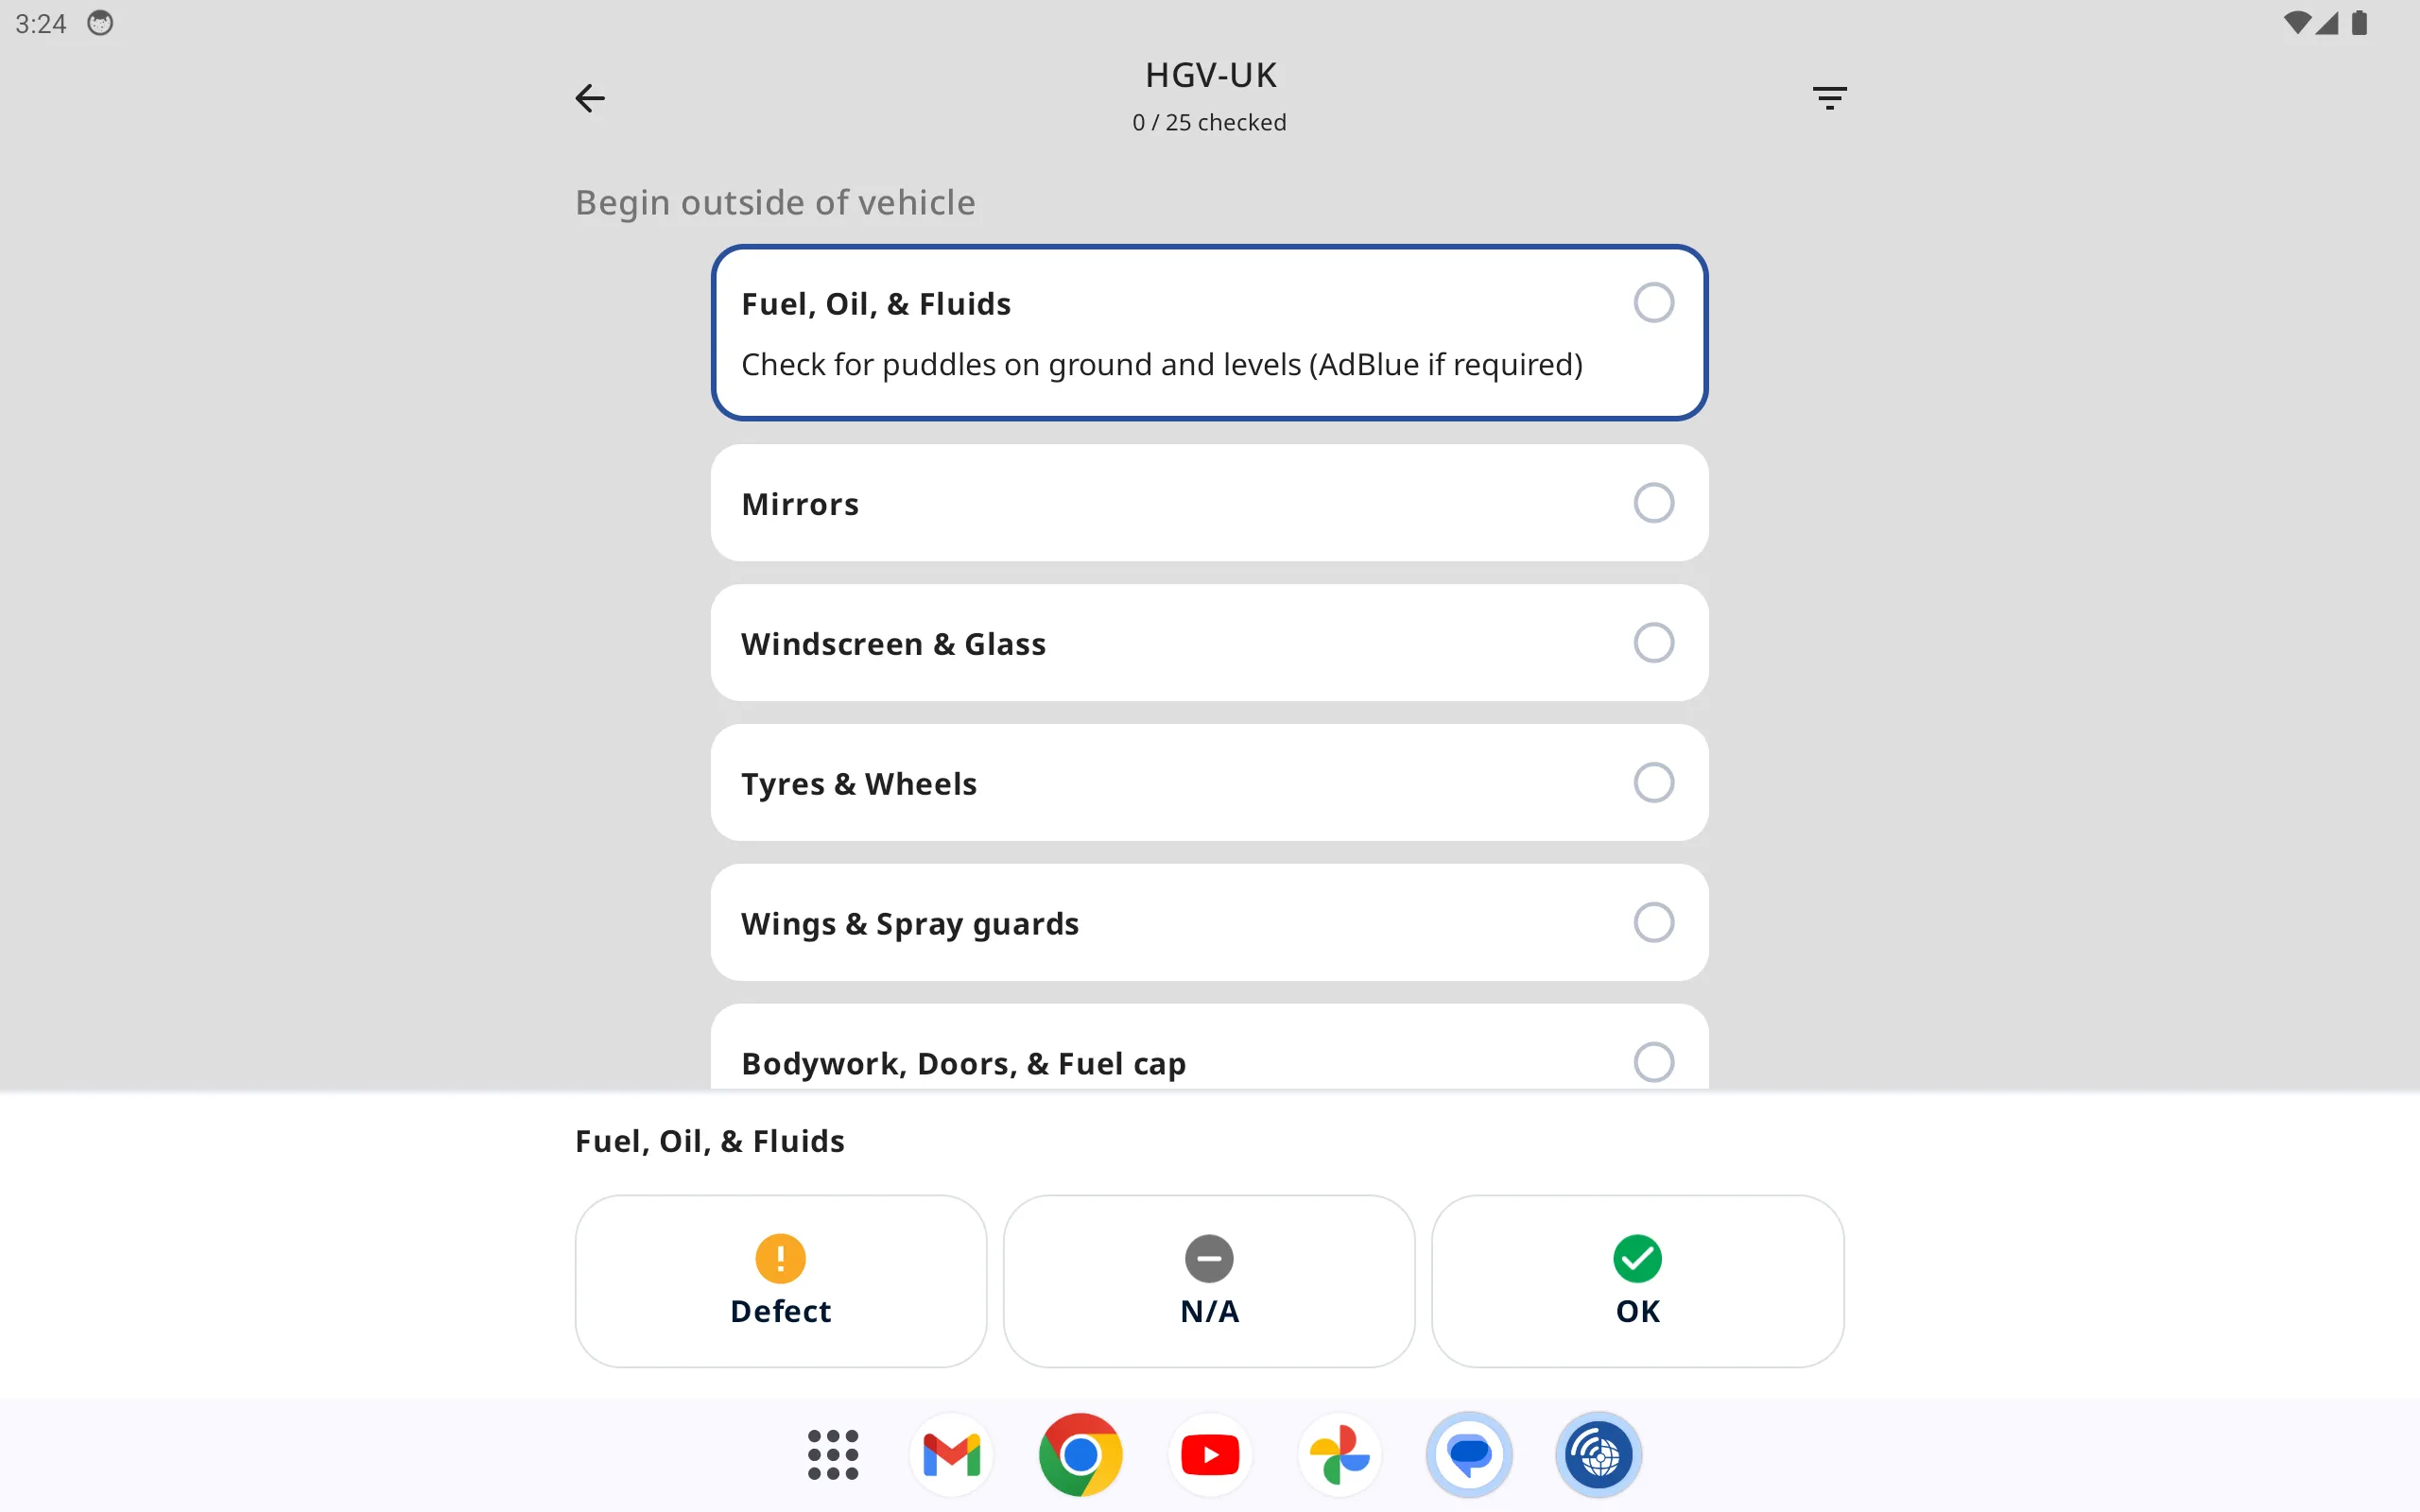Image resolution: width=2420 pixels, height=1512 pixels.
Task: Open Gmail app from taskbar
Action: [955, 1452]
